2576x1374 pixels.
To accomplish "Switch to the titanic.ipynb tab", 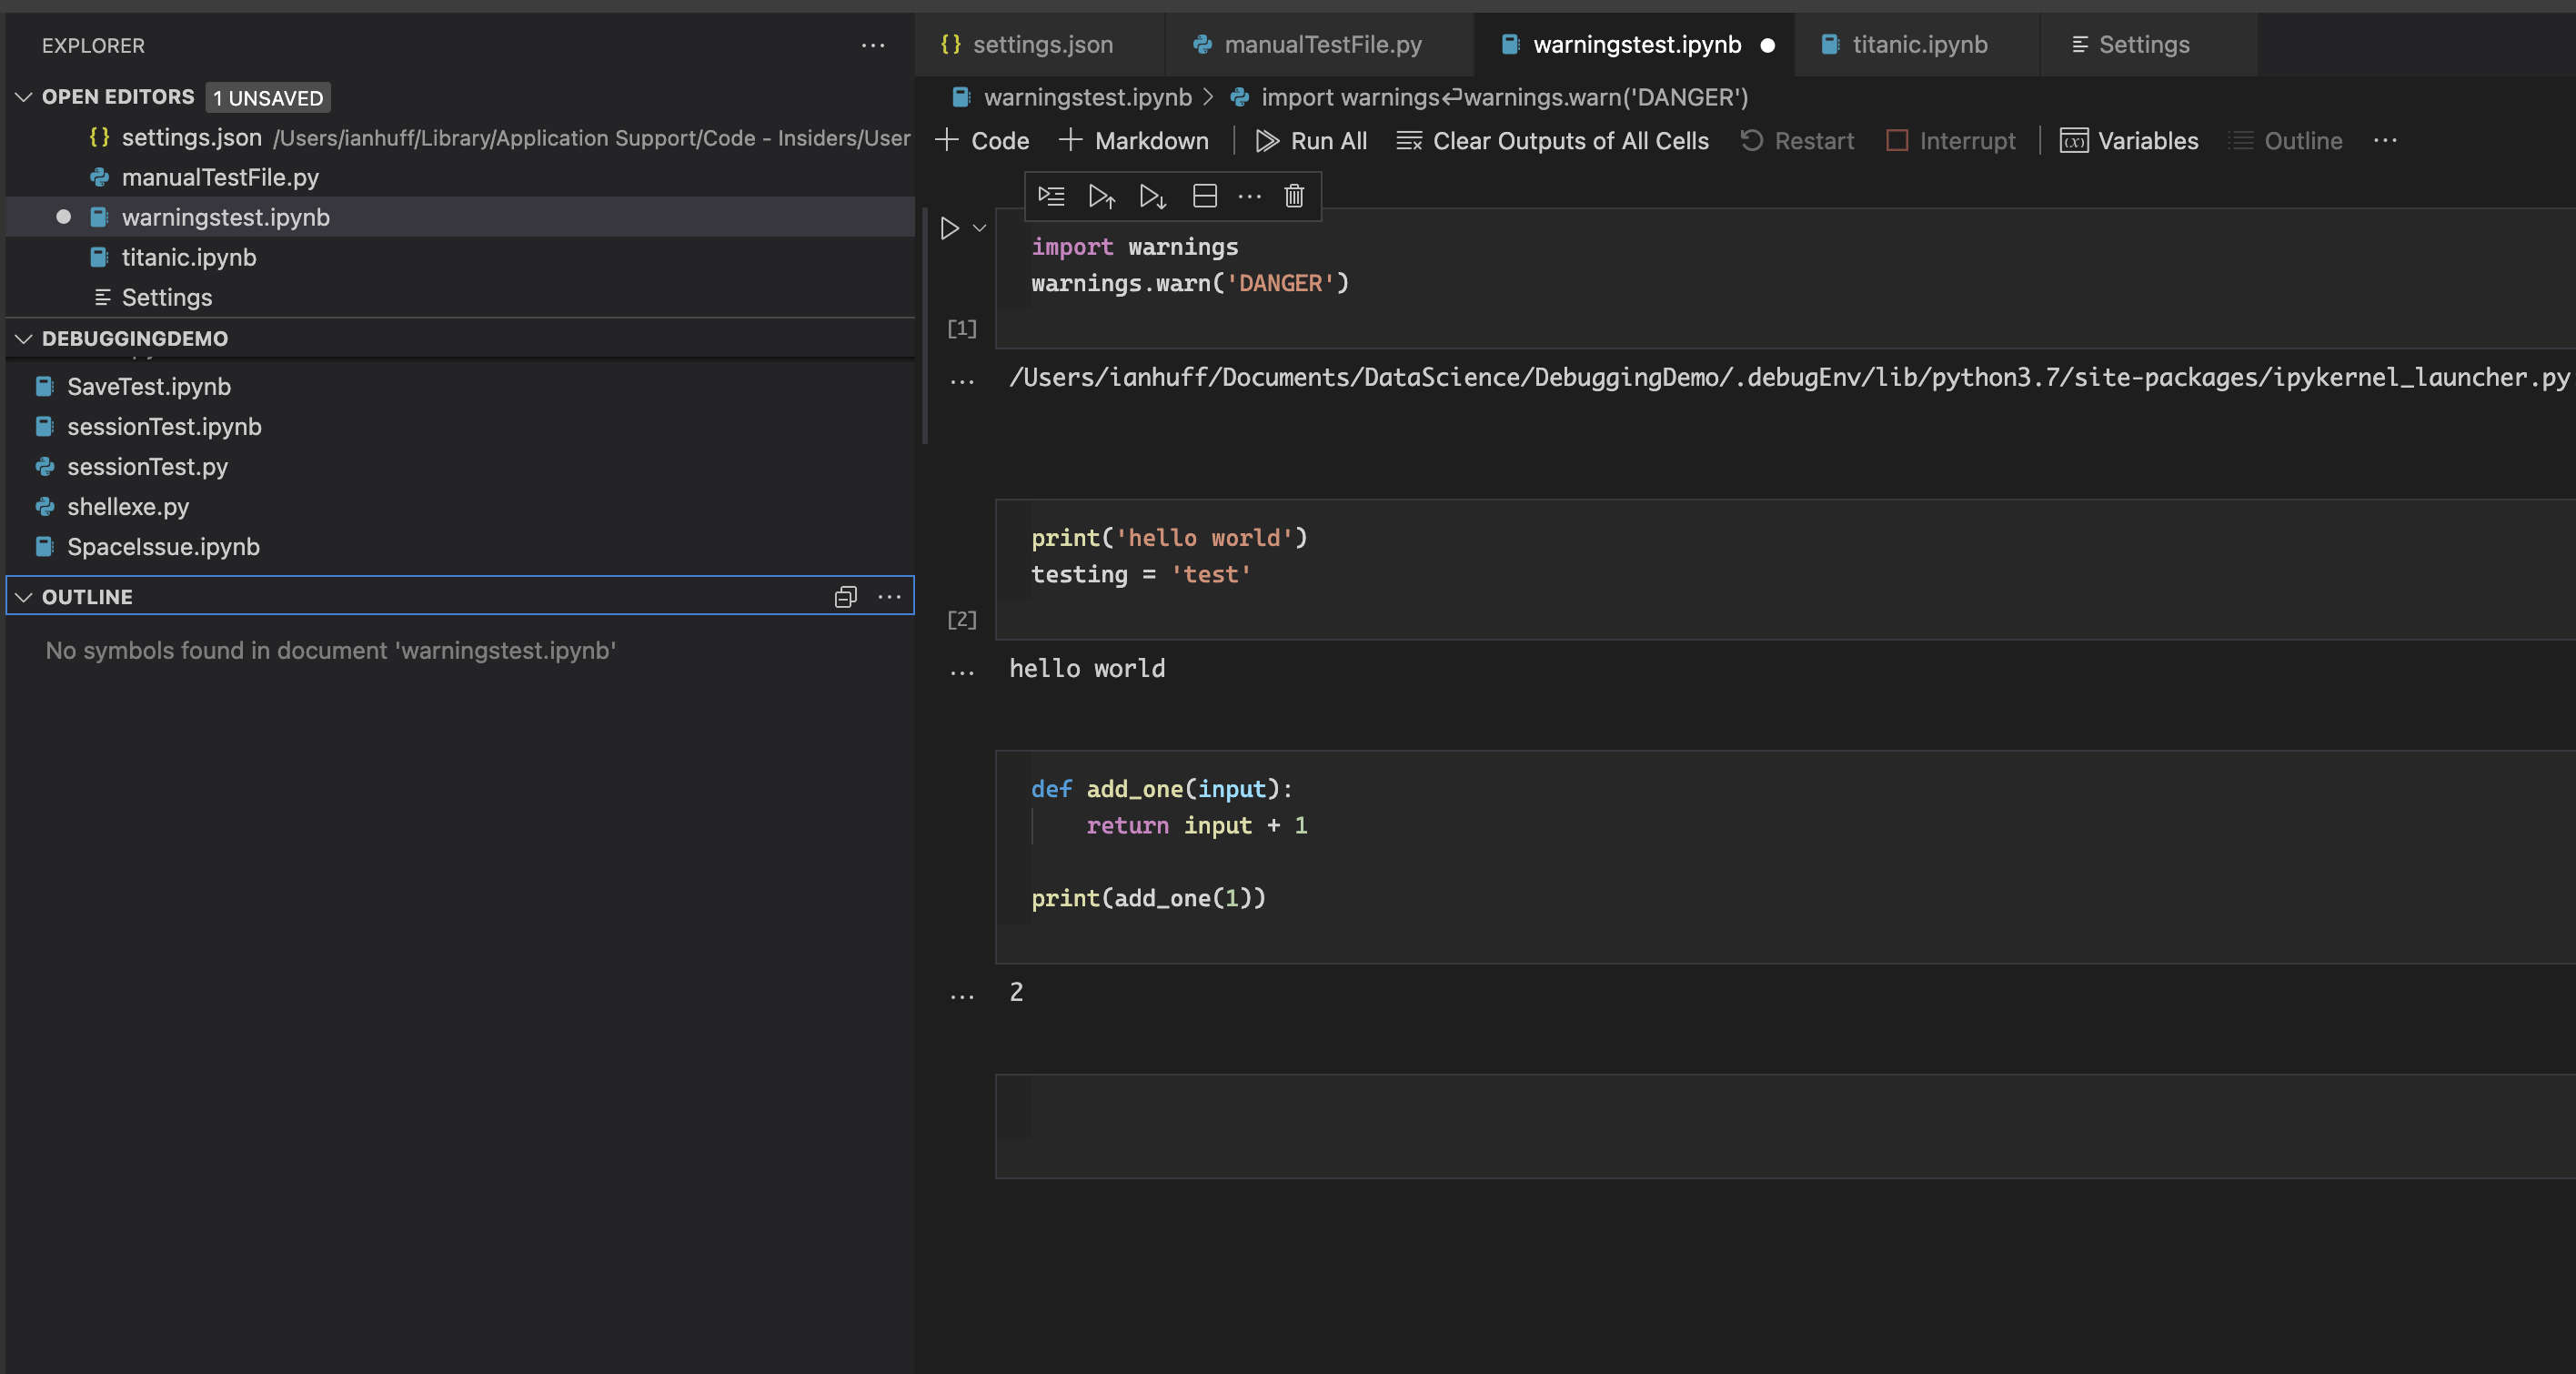I will [1918, 45].
